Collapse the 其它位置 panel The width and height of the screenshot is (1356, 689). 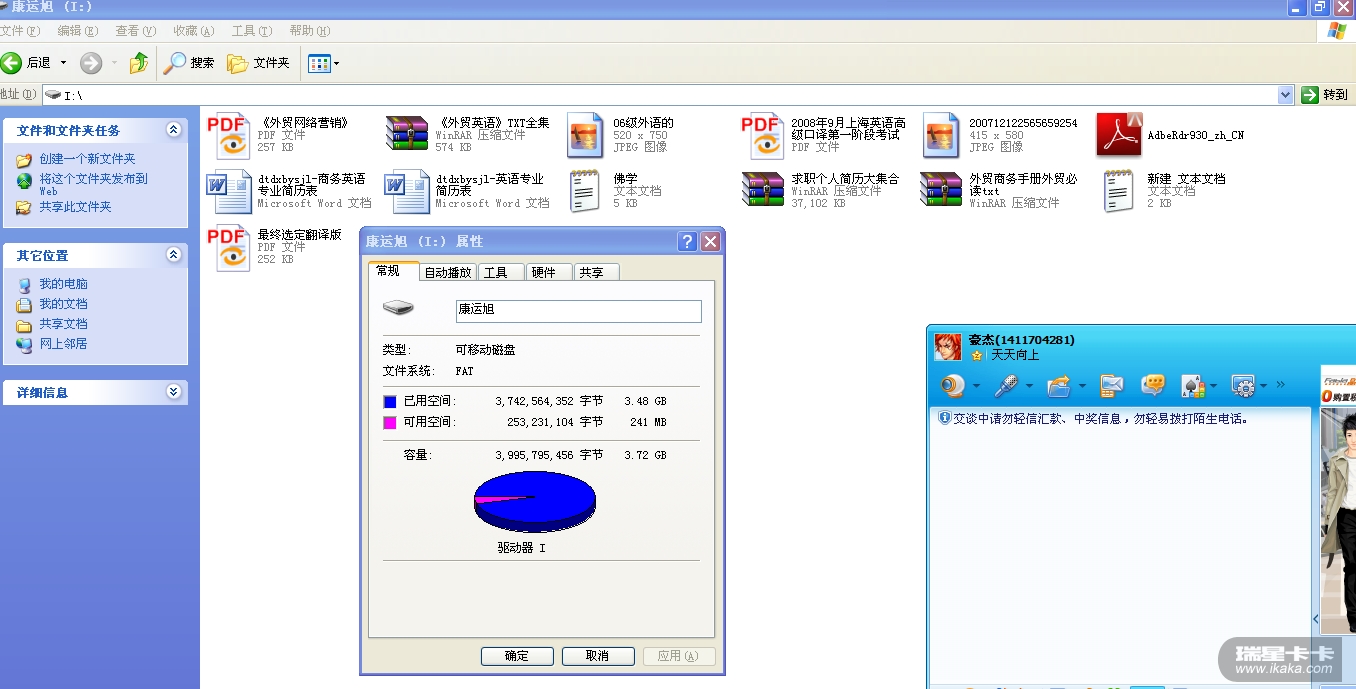pos(174,255)
